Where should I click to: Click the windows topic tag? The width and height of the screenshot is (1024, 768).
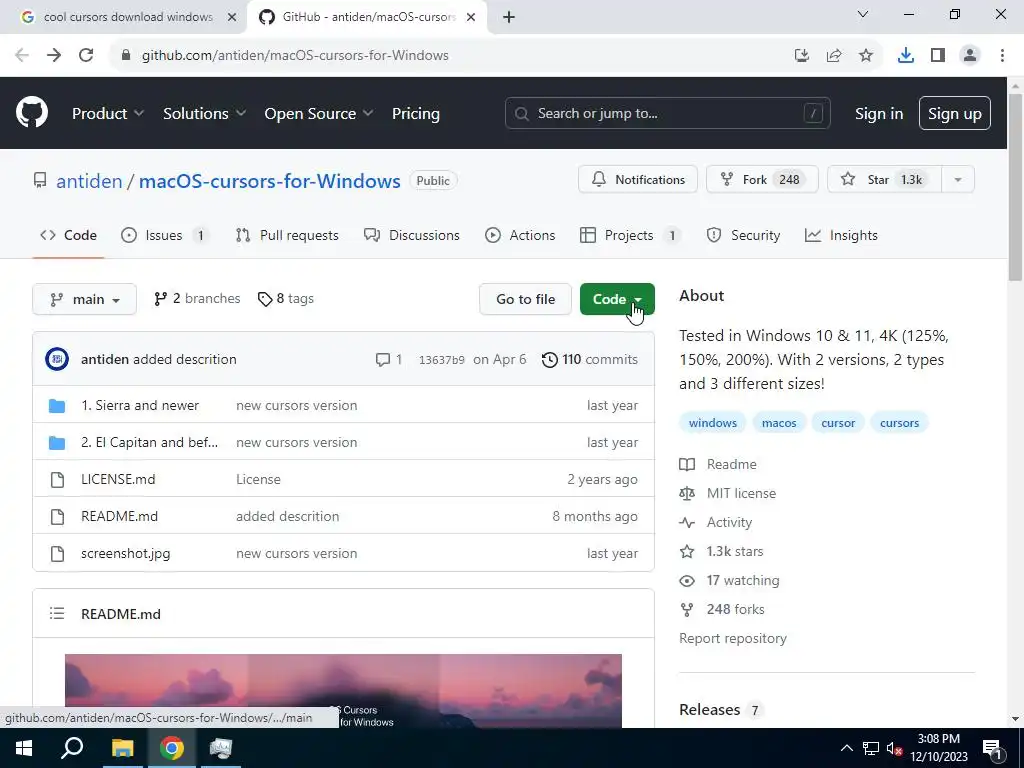[x=712, y=423]
